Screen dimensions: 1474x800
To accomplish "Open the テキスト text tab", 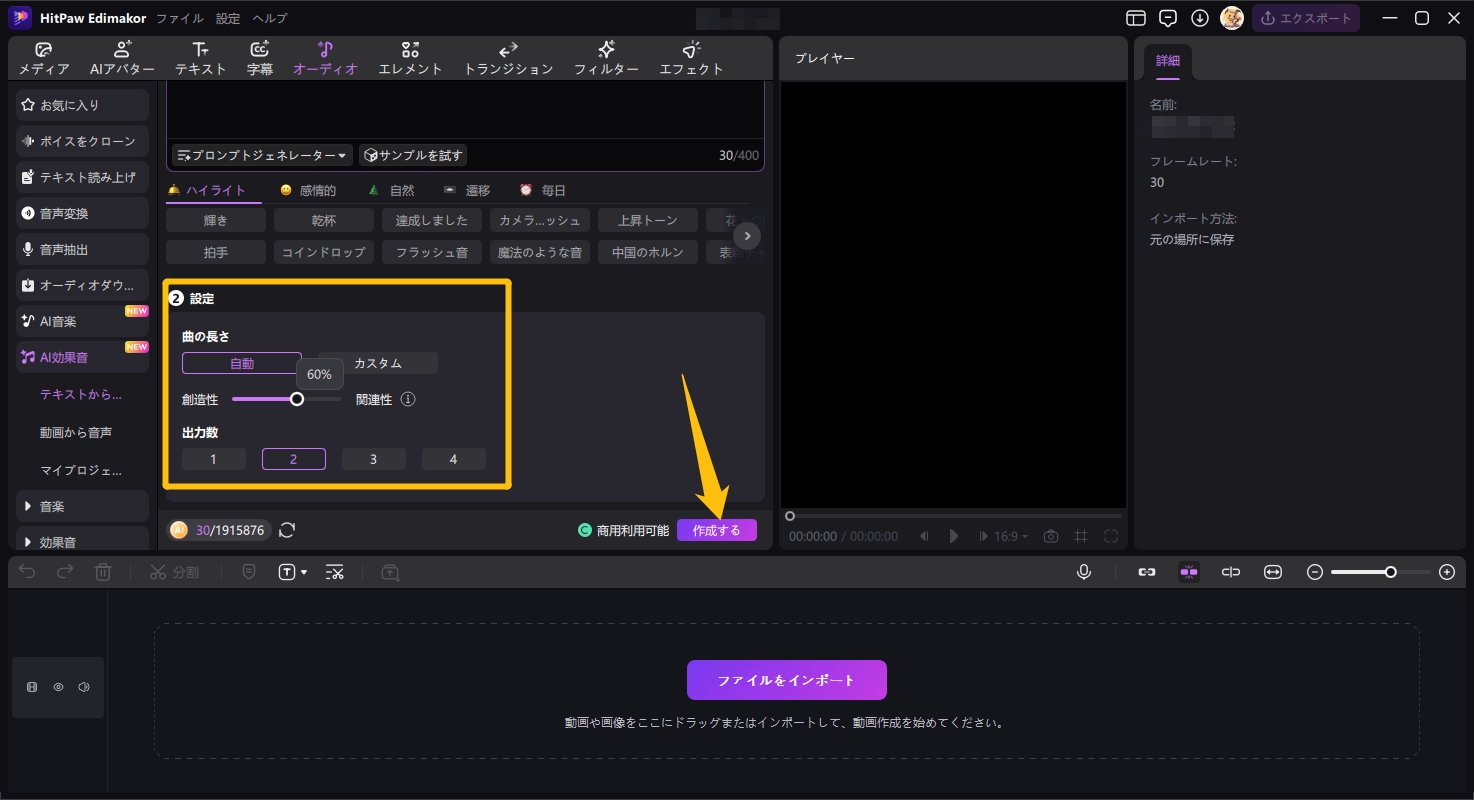I will click(x=201, y=59).
